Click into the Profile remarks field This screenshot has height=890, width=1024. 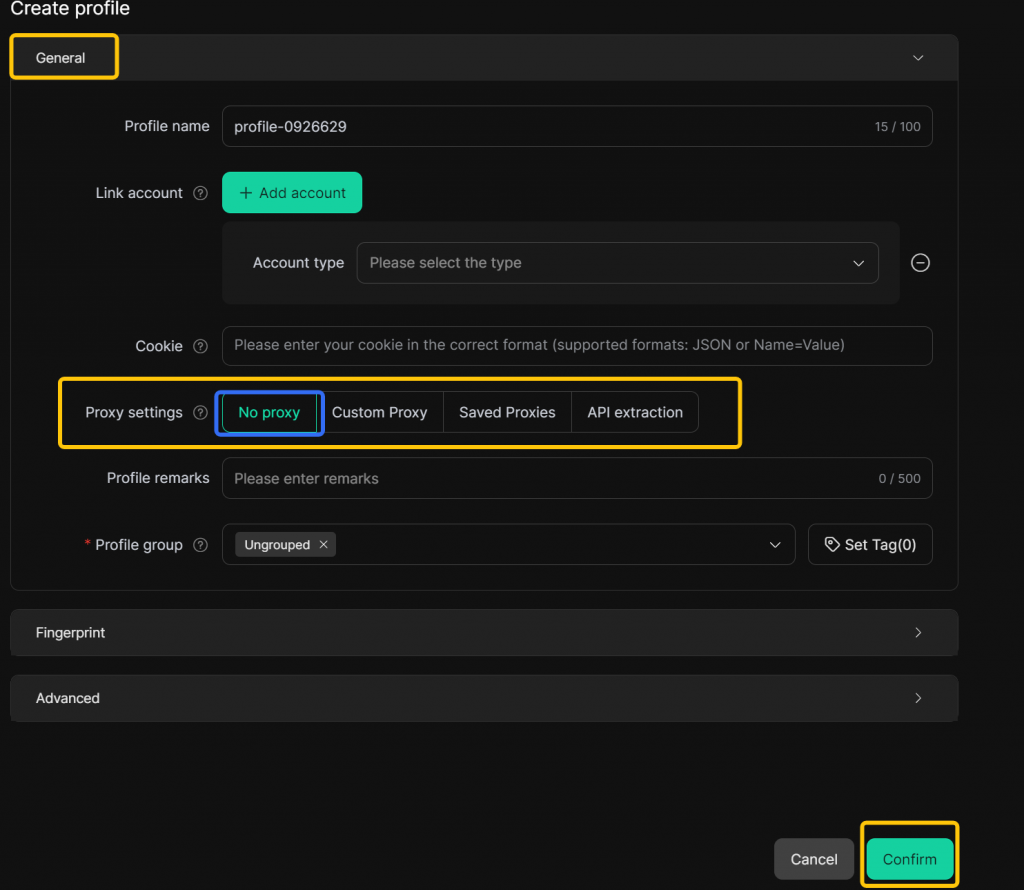pyautogui.click(x=550, y=479)
